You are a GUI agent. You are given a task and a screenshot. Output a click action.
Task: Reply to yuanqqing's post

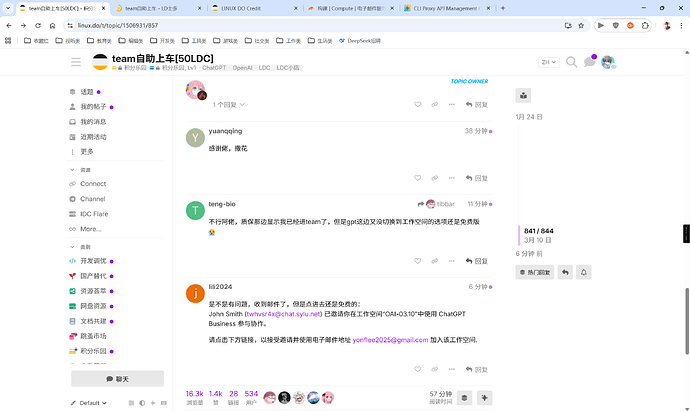[477, 178]
